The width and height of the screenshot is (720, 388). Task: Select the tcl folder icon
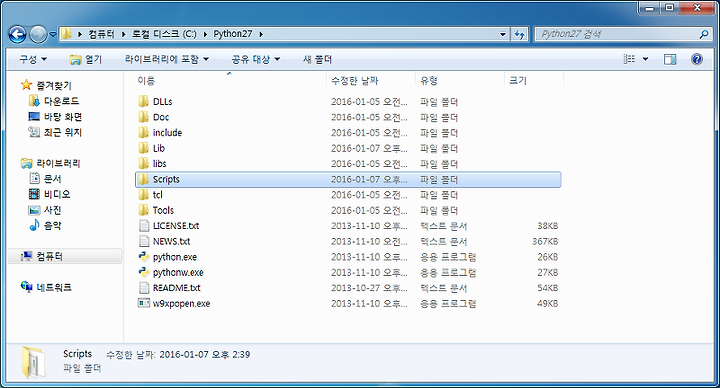tap(144, 195)
